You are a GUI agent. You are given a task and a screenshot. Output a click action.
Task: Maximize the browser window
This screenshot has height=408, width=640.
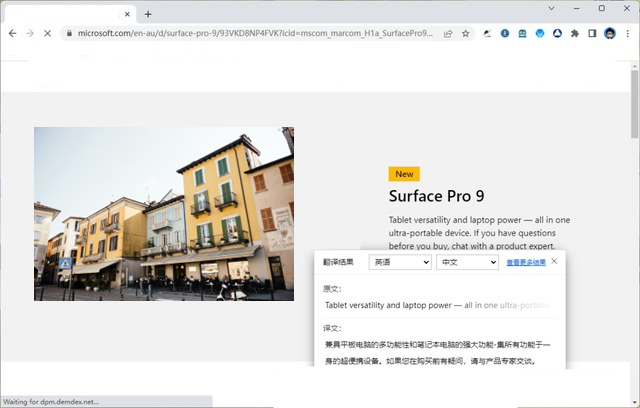[x=602, y=8]
